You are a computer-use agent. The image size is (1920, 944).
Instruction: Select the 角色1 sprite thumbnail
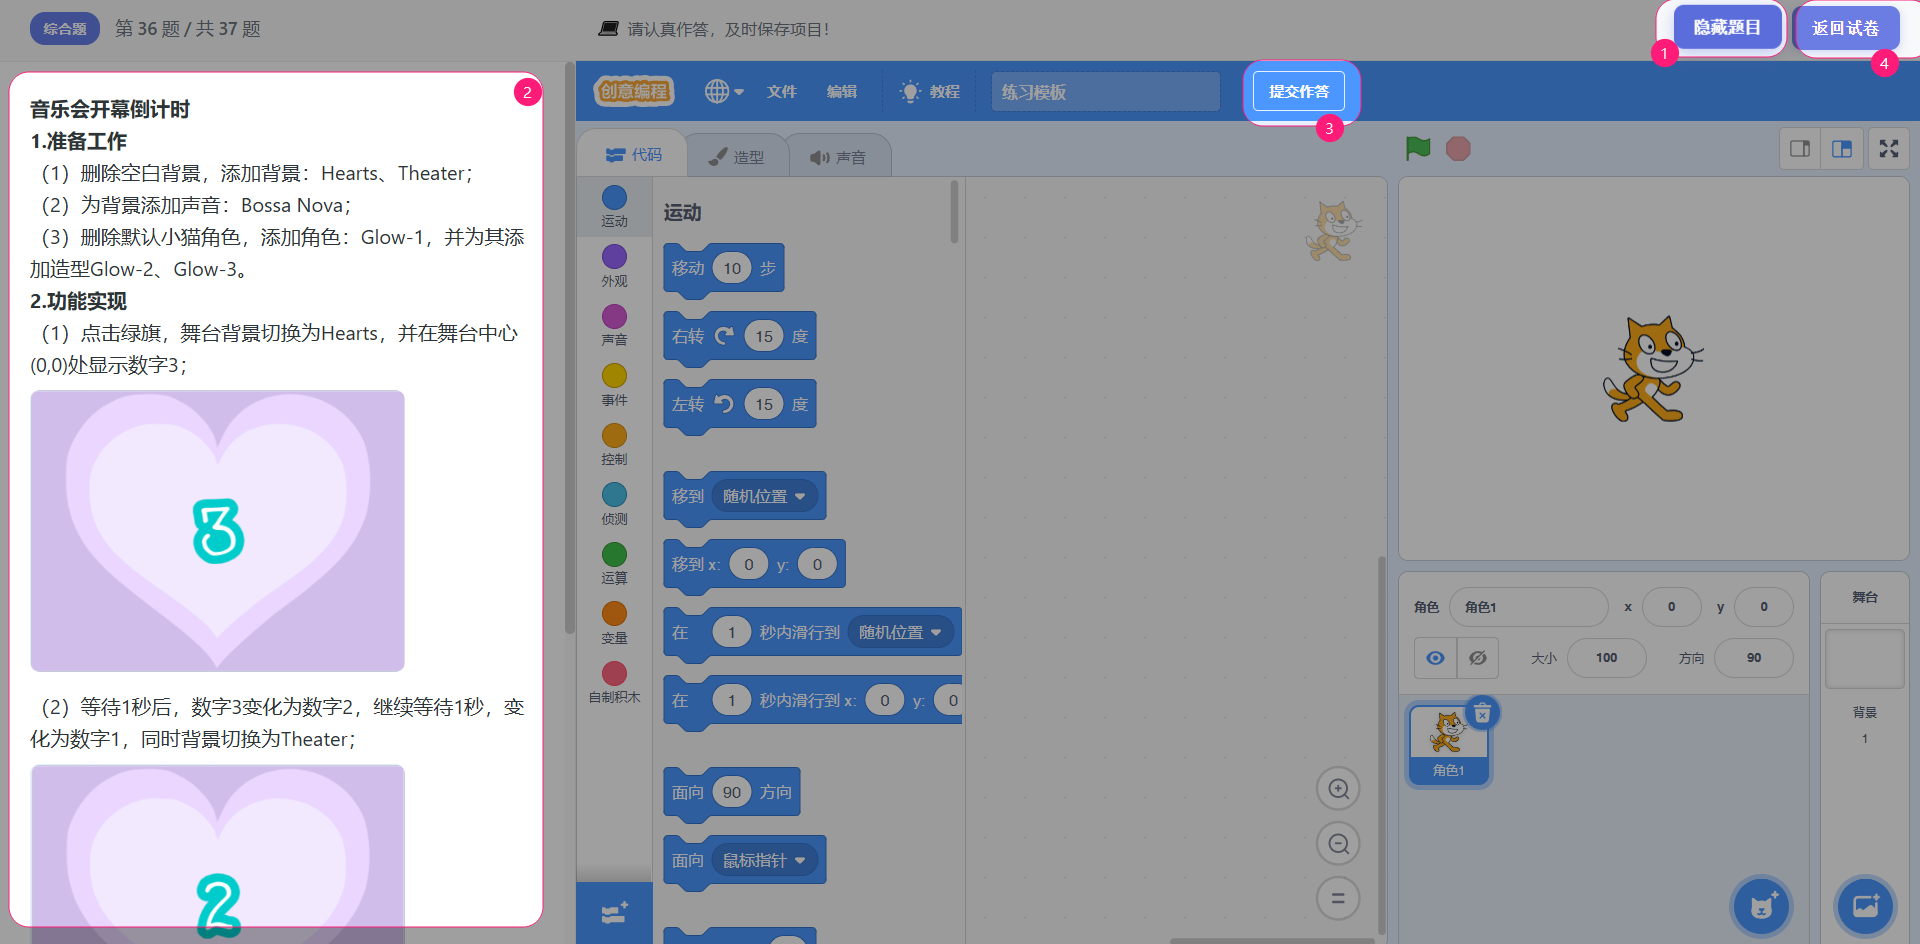coord(1448,745)
